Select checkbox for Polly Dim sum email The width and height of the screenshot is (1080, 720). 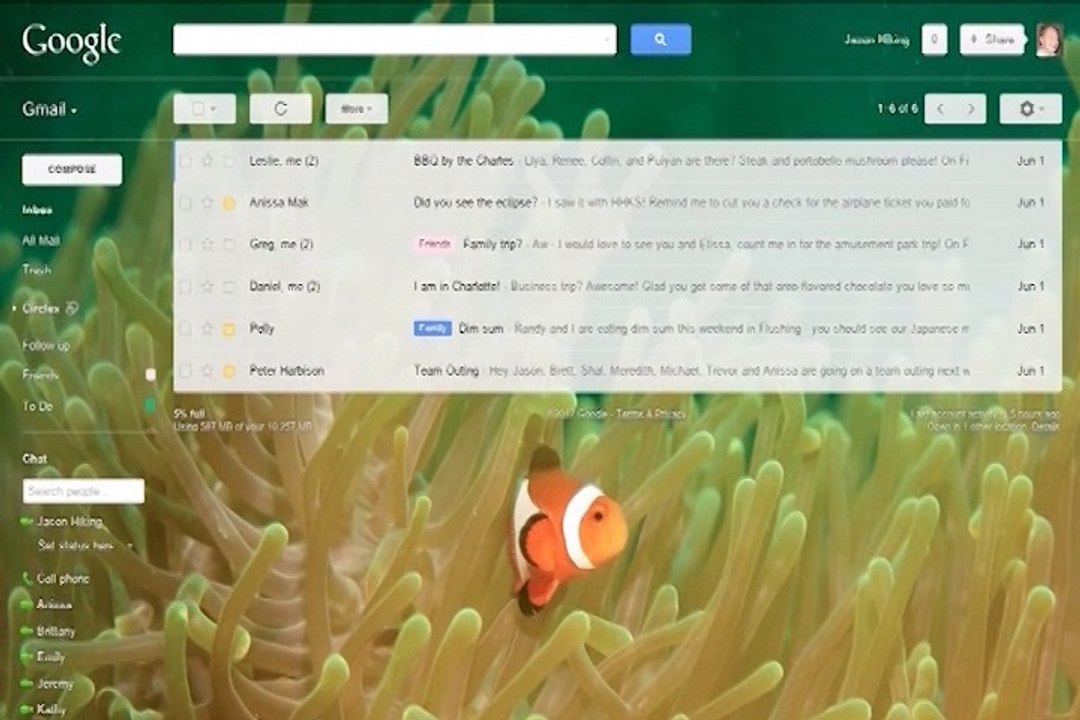185,329
